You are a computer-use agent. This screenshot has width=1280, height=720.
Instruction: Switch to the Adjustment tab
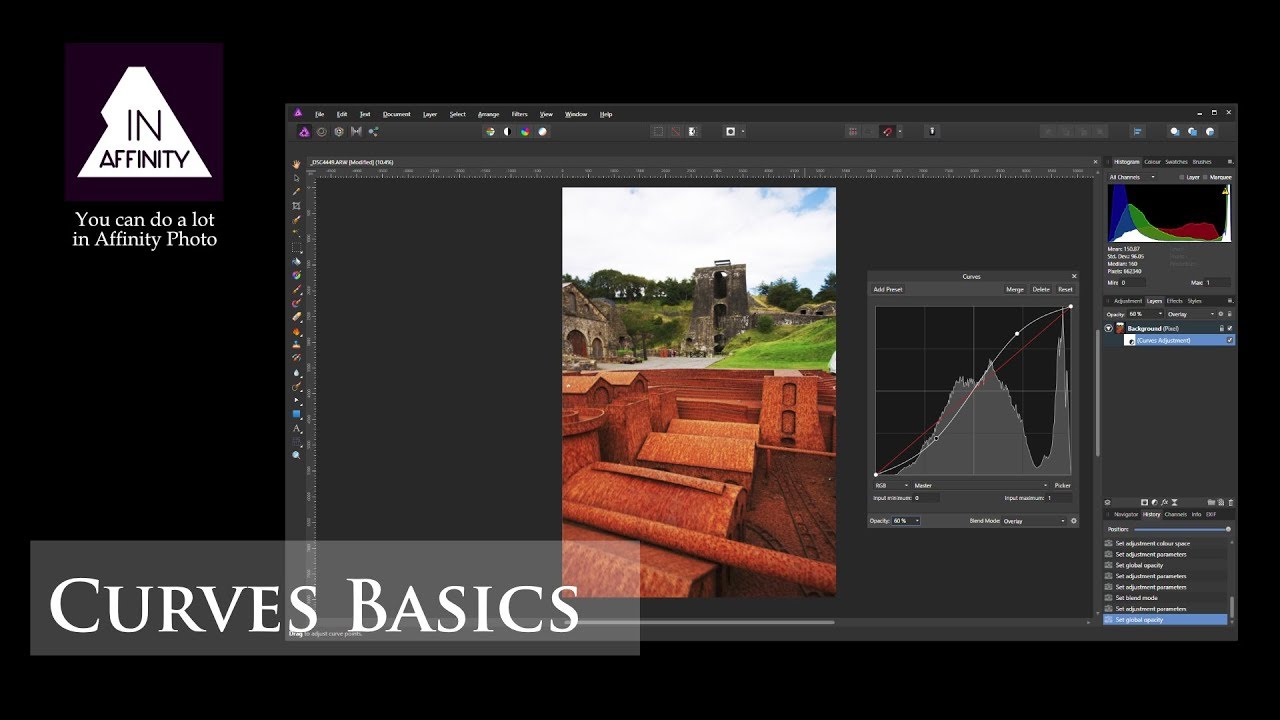(1128, 301)
